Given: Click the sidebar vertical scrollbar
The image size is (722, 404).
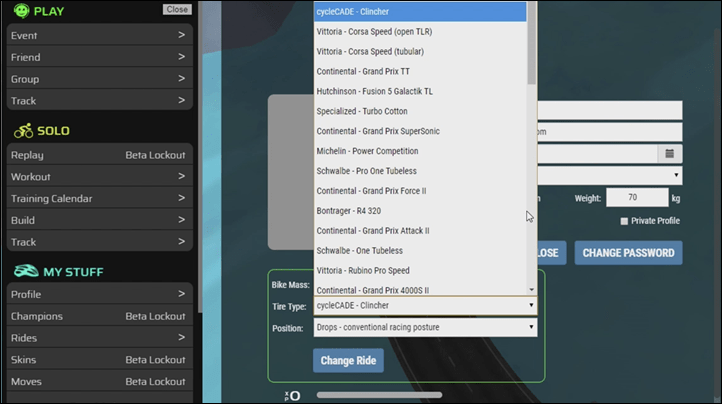Looking at the screenshot, I should coord(200,157).
